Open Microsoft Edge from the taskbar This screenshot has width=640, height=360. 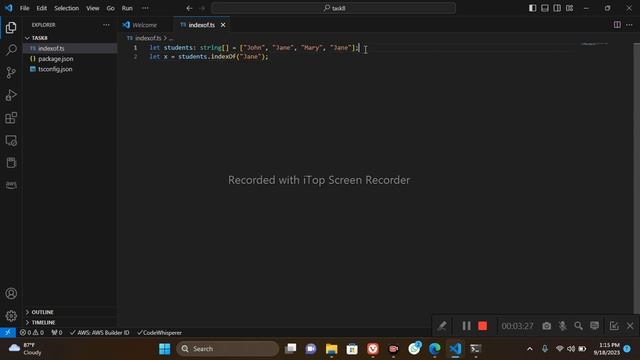435,349
